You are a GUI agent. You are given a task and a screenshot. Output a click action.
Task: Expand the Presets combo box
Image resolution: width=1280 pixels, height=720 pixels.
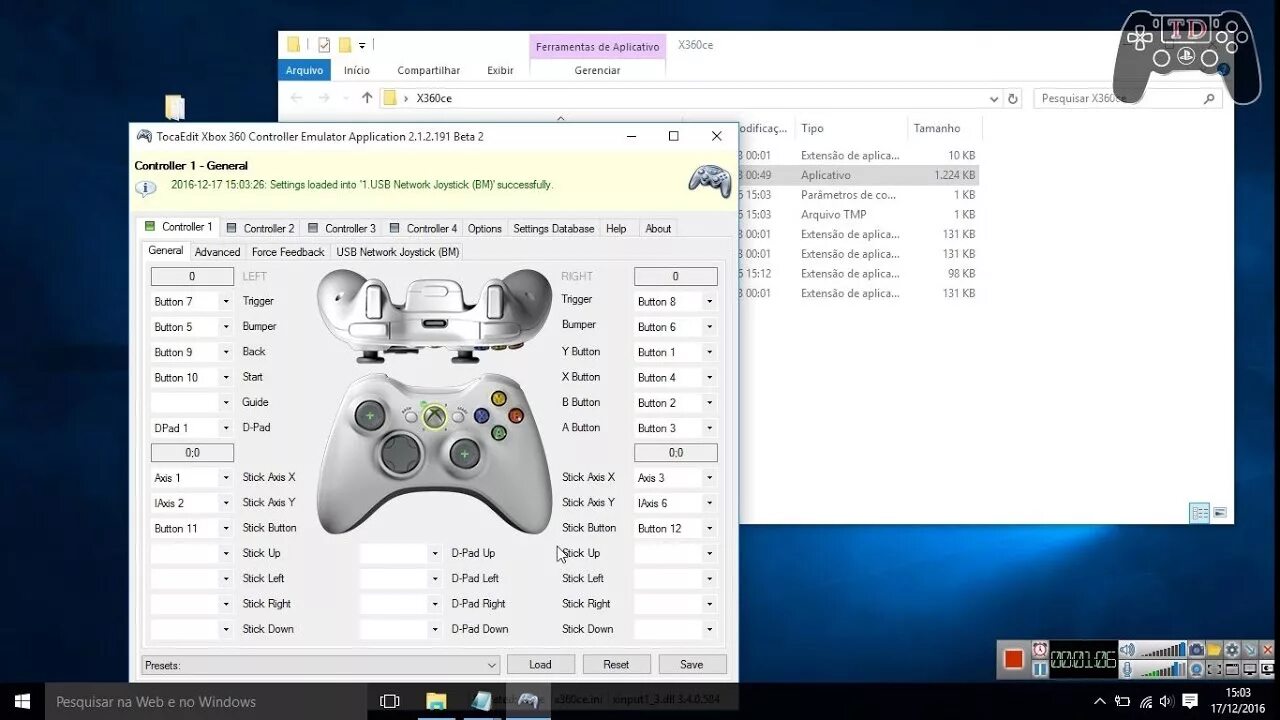[x=492, y=665]
